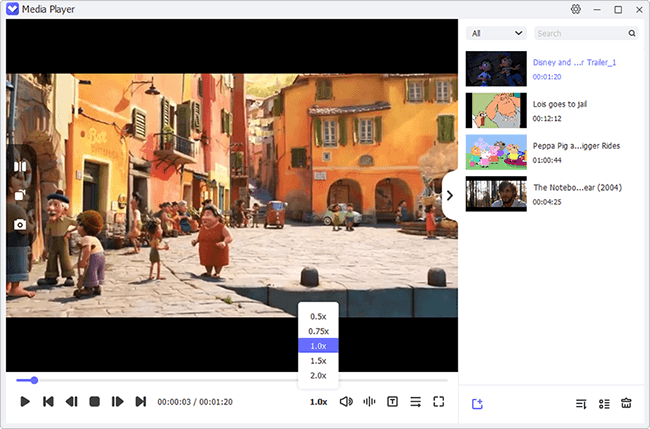Choose 0.5x playback speed
650x429 pixels.
point(318,317)
